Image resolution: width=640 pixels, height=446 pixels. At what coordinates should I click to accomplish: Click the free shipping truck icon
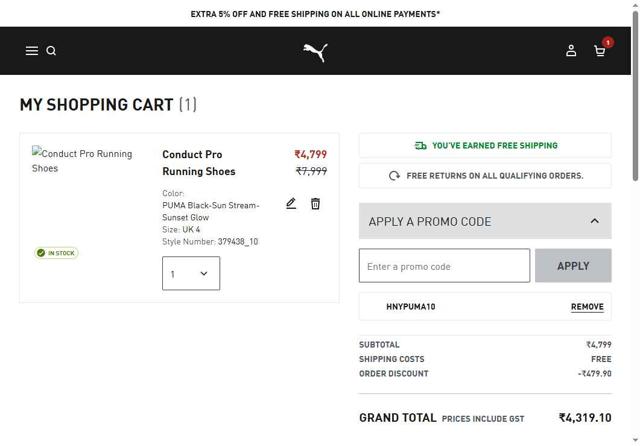(x=421, y=146)
